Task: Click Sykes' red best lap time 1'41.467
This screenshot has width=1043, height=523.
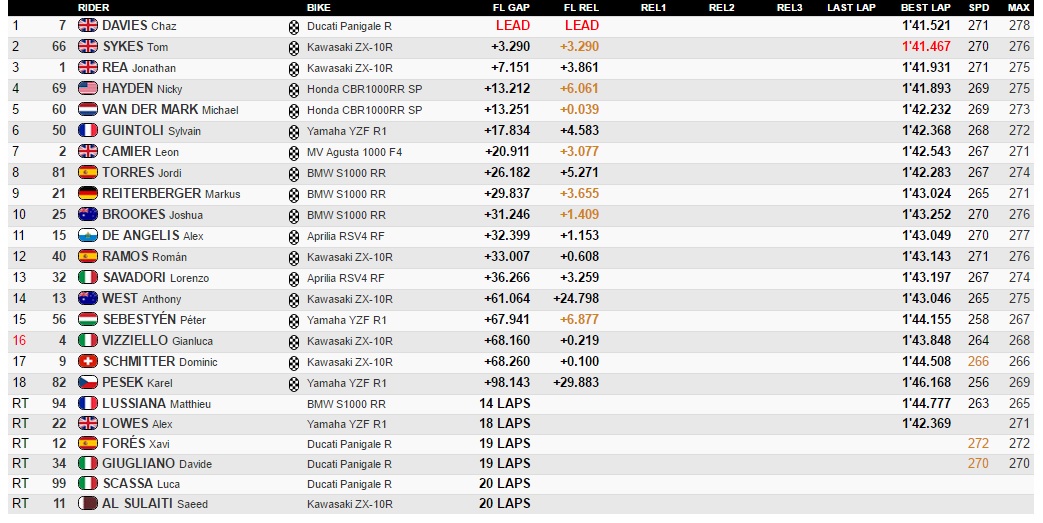Action: click(926, 47)
